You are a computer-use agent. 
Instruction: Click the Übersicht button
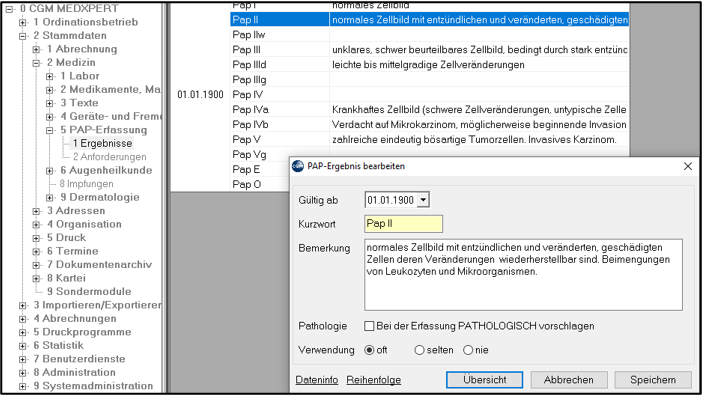click(x=484, y=380)
